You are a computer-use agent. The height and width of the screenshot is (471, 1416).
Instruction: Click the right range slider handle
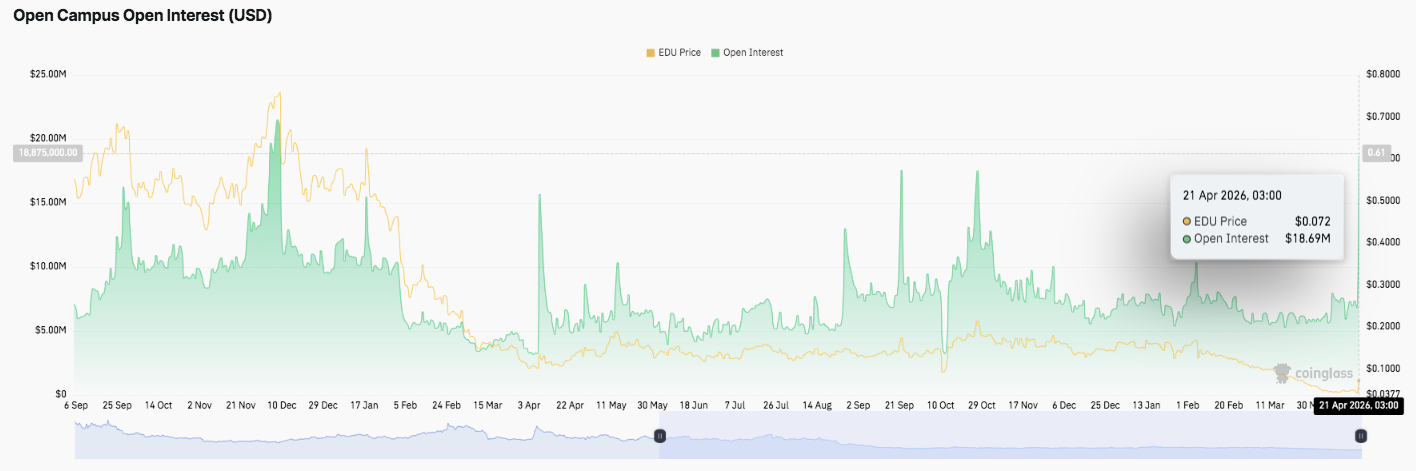pos(1360,436)
